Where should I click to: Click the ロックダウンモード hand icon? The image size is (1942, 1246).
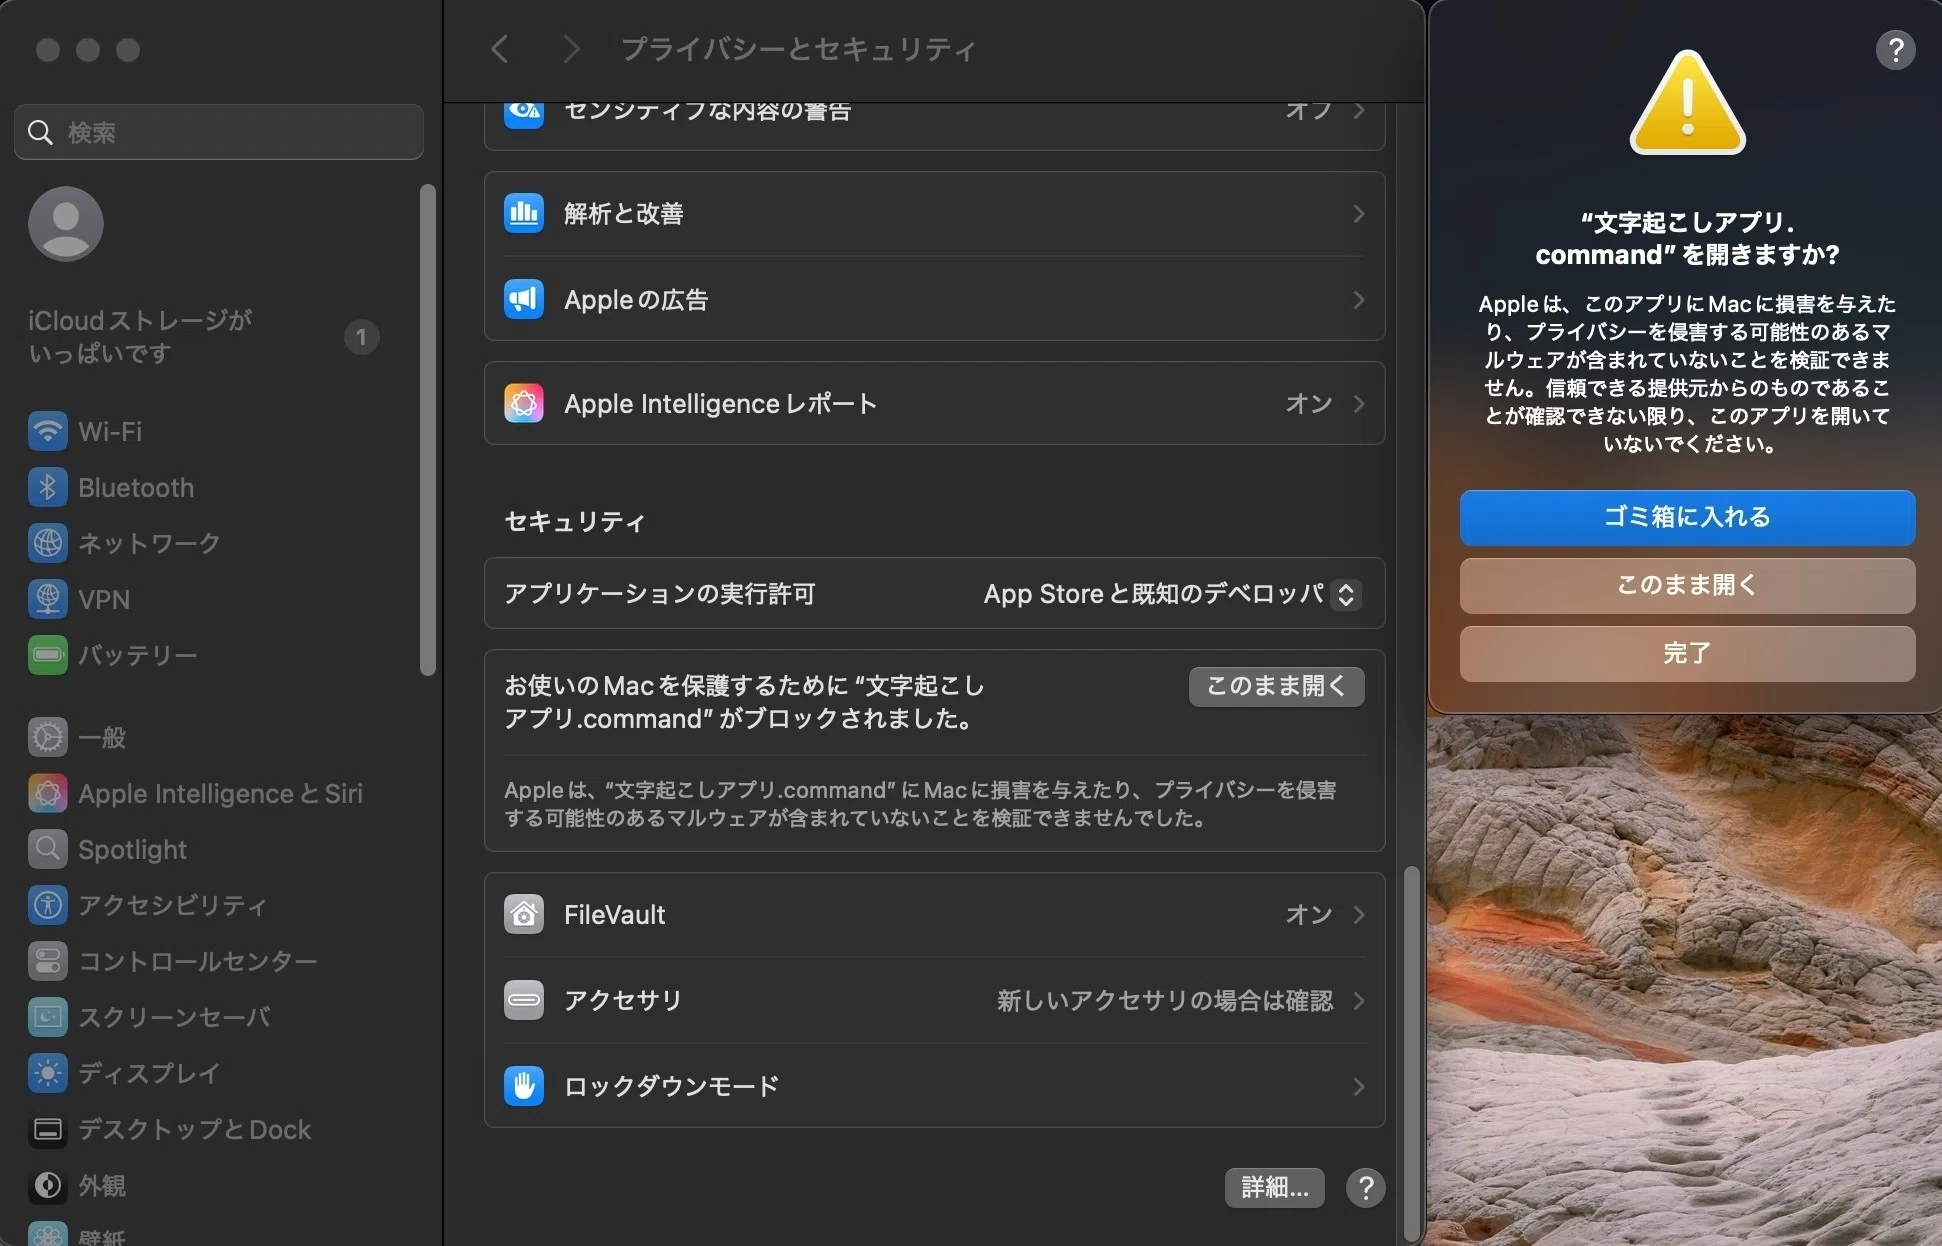coord(523,1086)
